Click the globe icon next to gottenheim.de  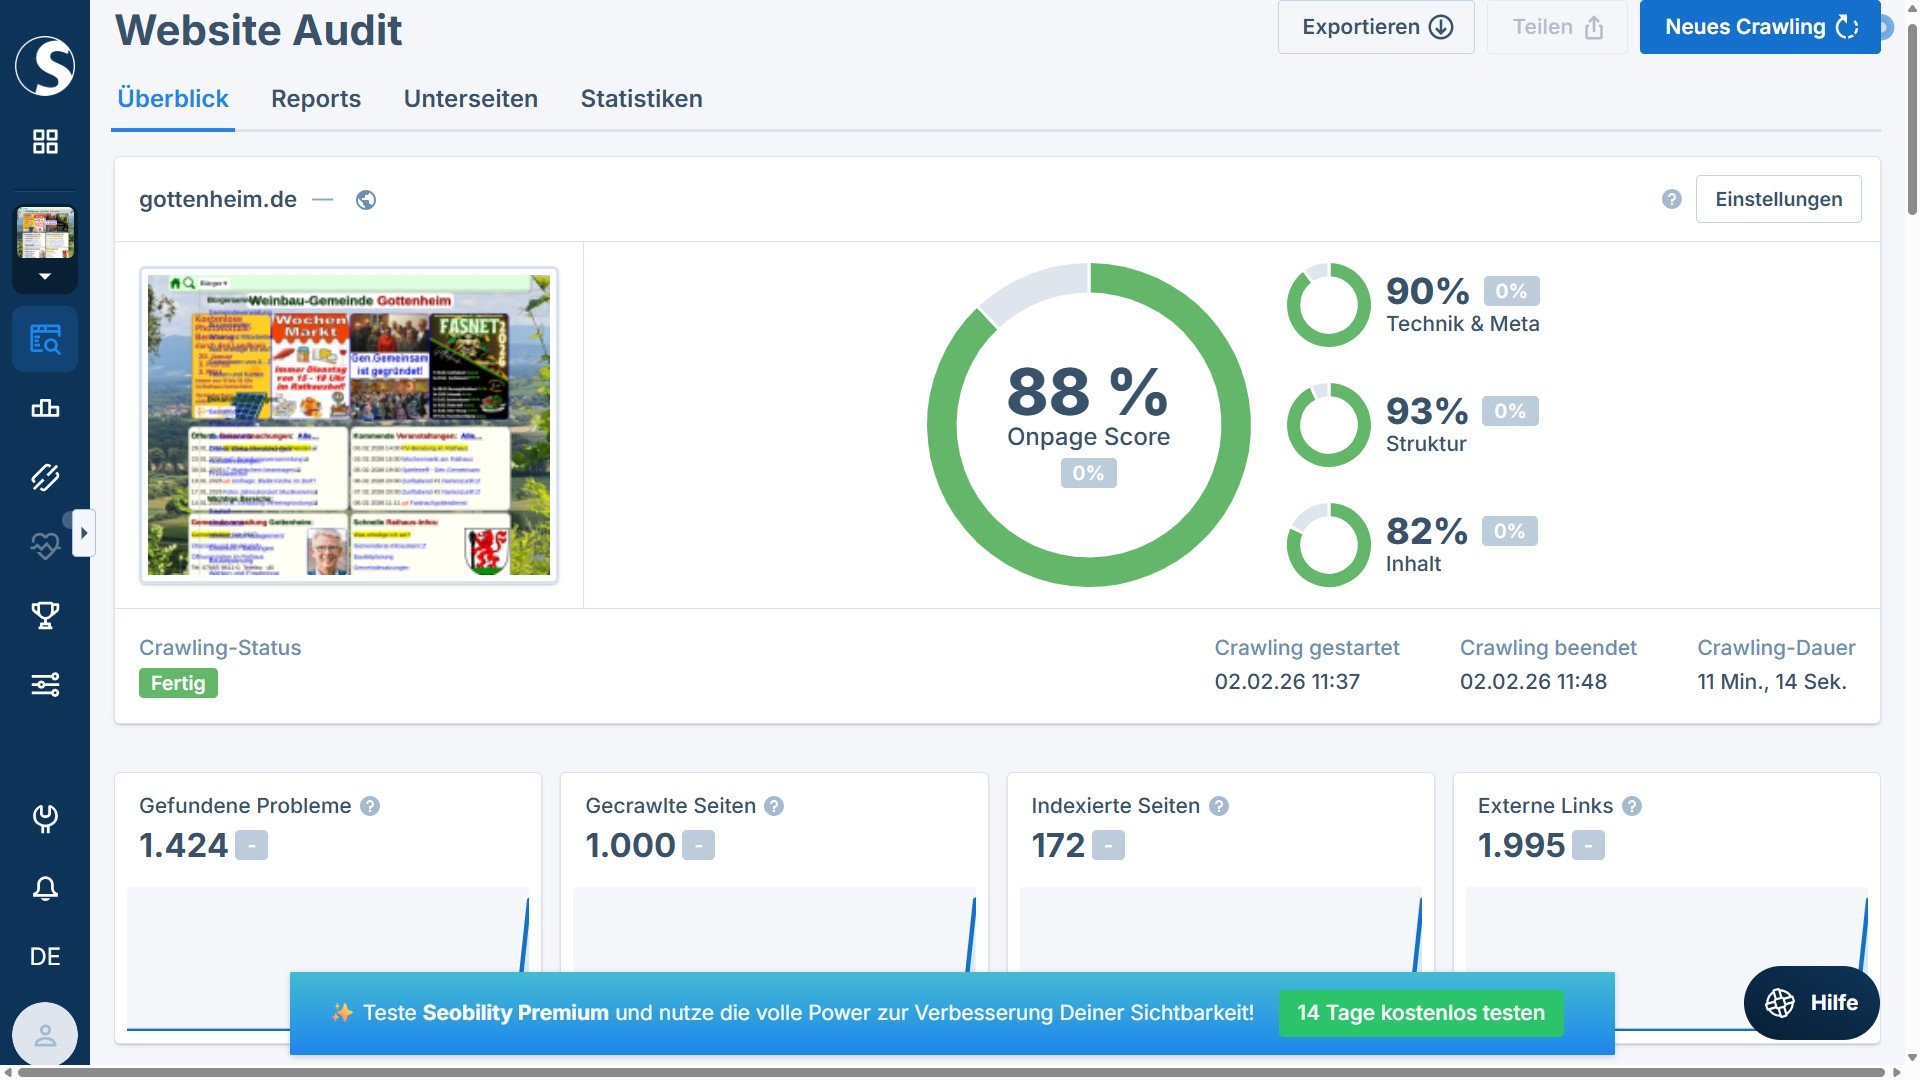point(366,200)
